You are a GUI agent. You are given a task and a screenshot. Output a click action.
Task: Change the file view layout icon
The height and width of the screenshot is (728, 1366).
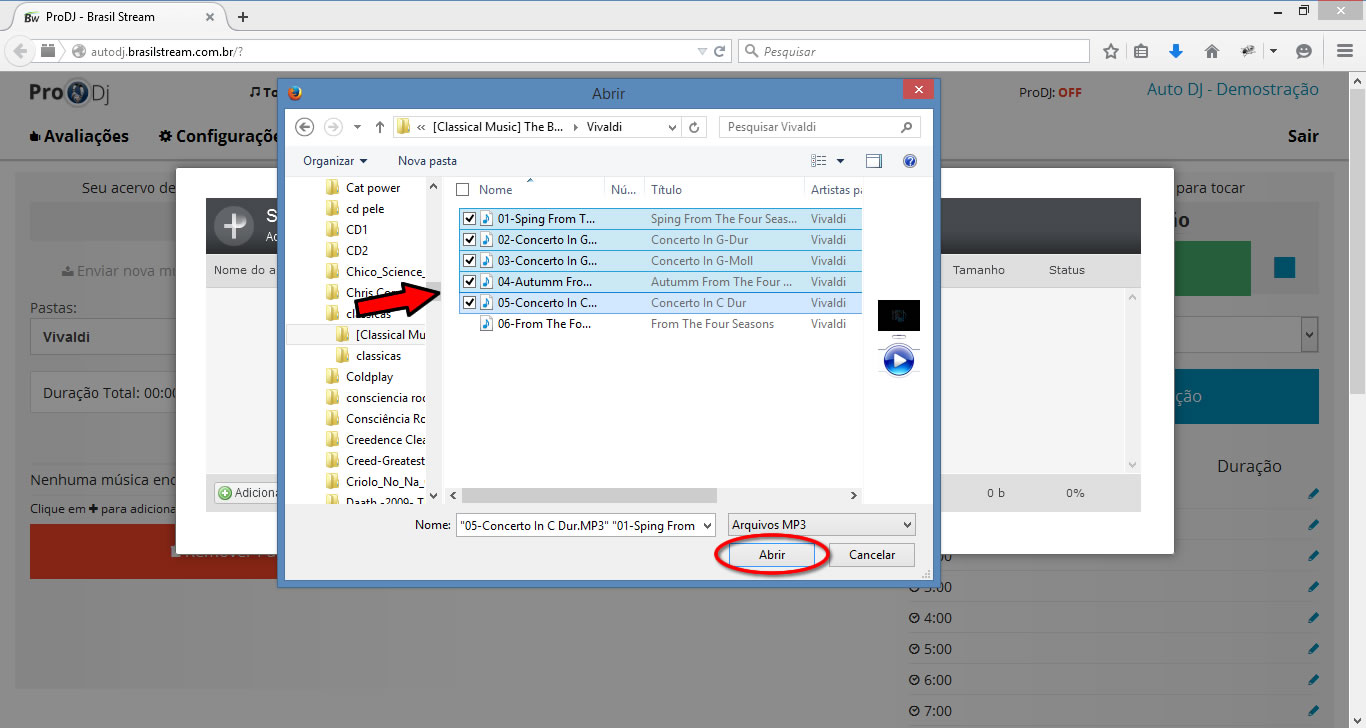click(819, 161)
